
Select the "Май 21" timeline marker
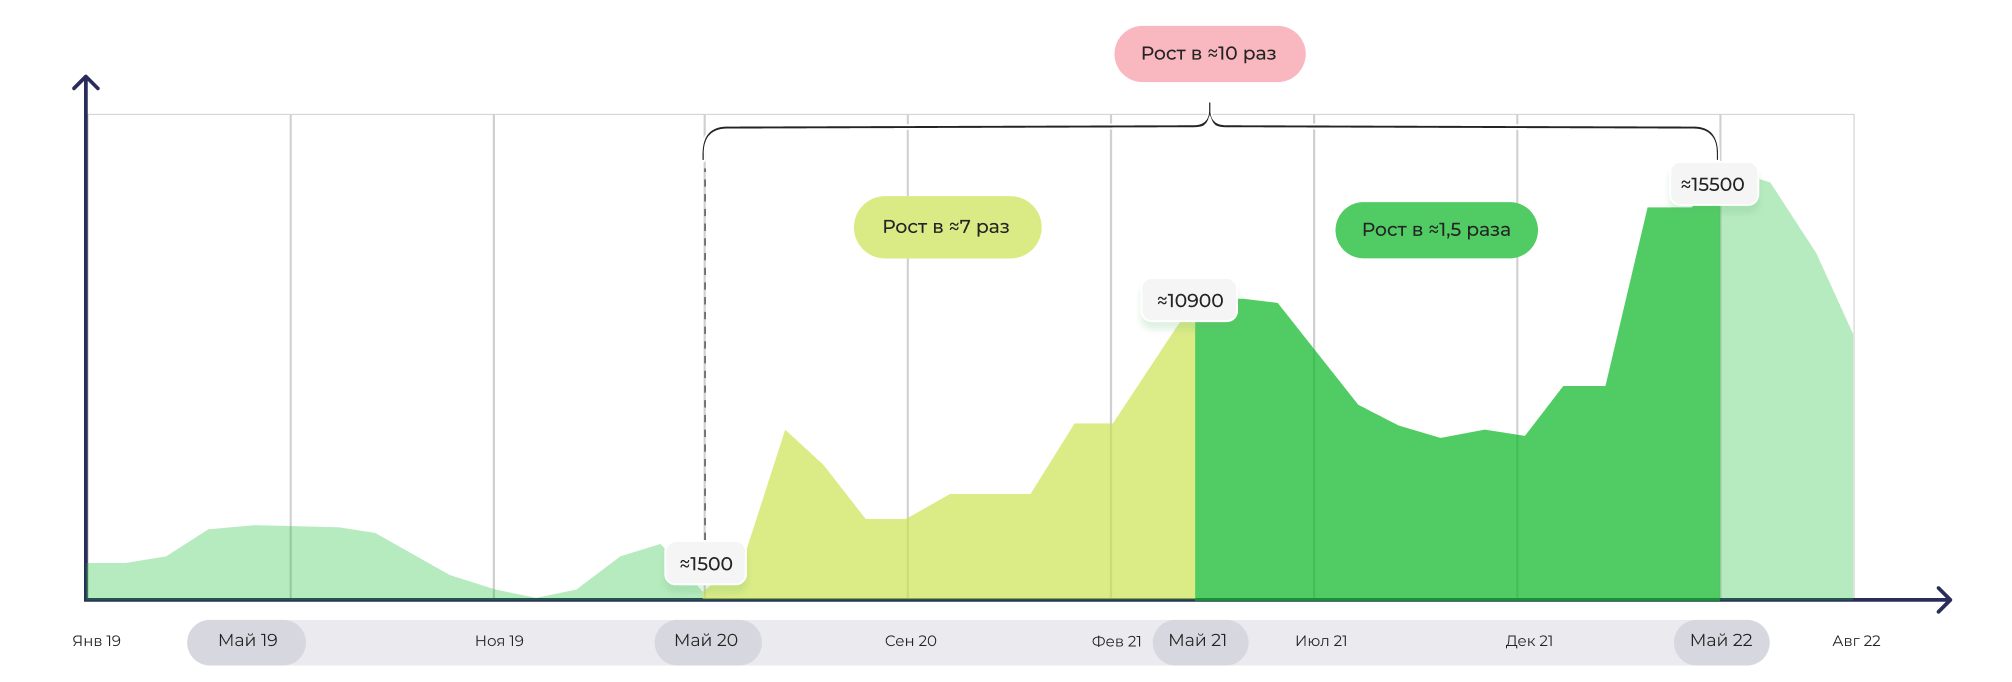point(1199,641)
